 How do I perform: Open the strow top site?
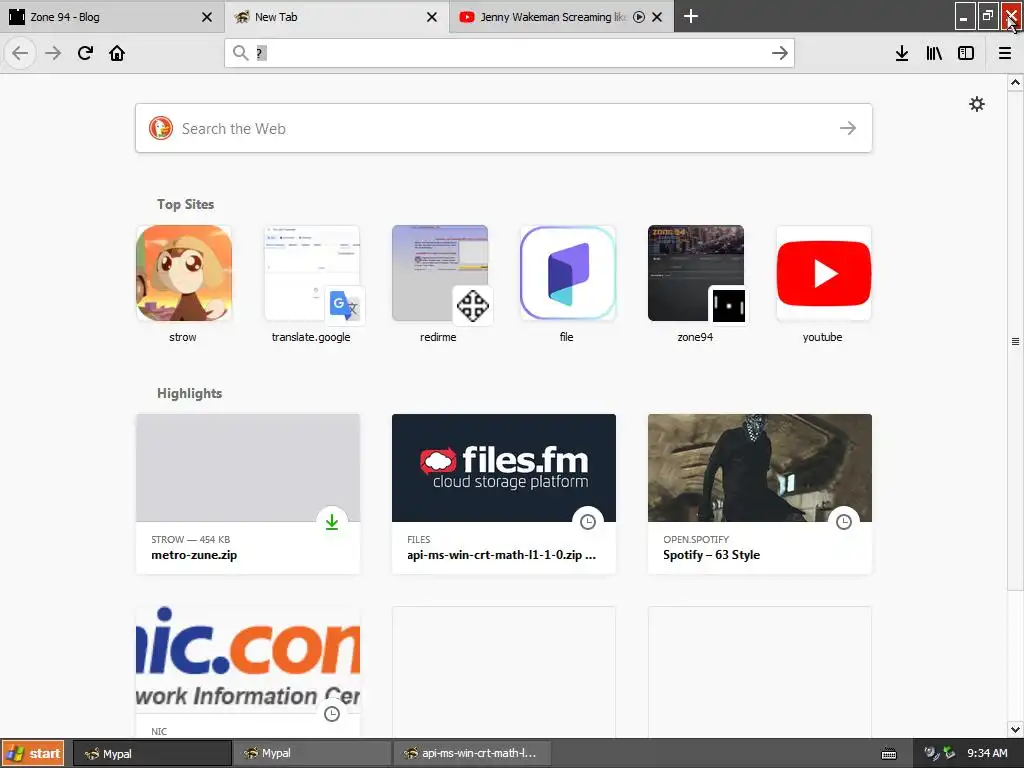pyautogui.click(x=184, y=283)
